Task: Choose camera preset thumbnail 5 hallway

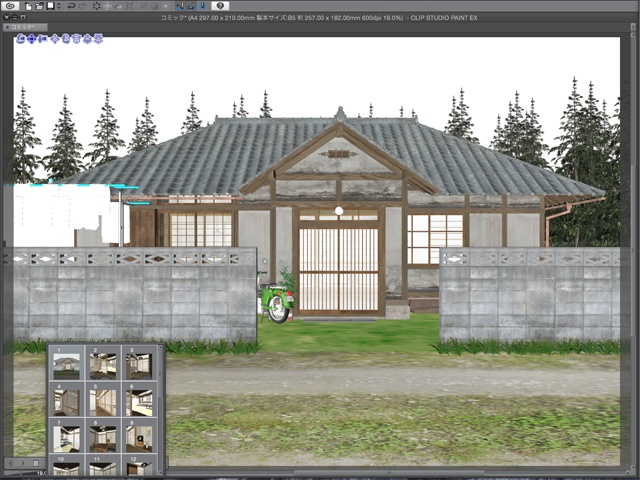Action: click(x=103, y=399)
